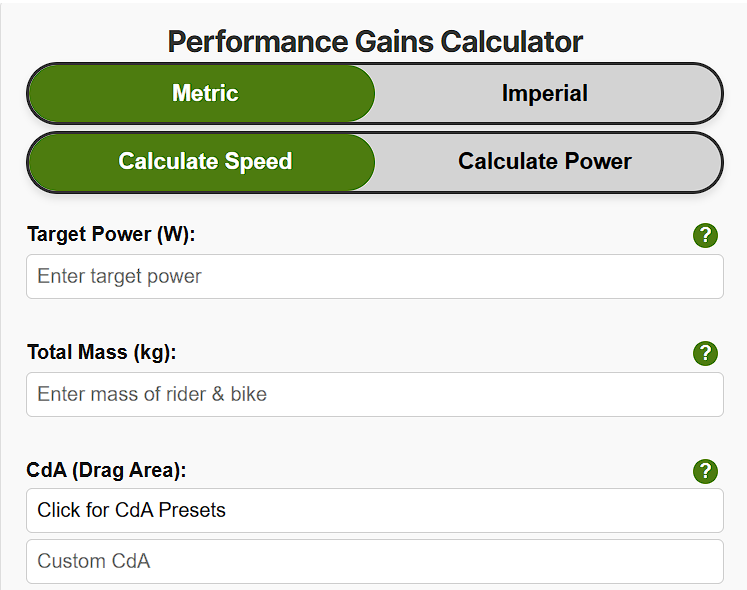The height and width of the screenshot is (590, 747).
Task: Click the CdA Drag Area help icon
Action: pos(705,471)
